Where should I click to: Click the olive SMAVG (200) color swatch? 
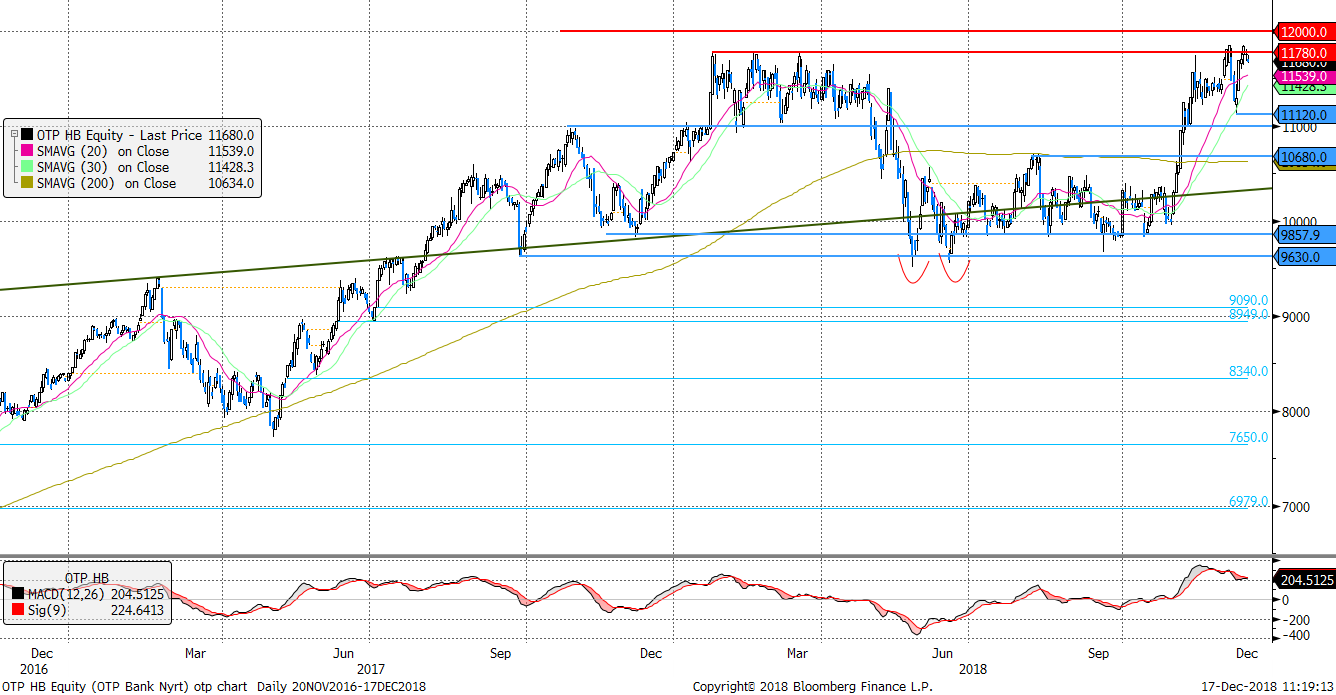(27, 183)
